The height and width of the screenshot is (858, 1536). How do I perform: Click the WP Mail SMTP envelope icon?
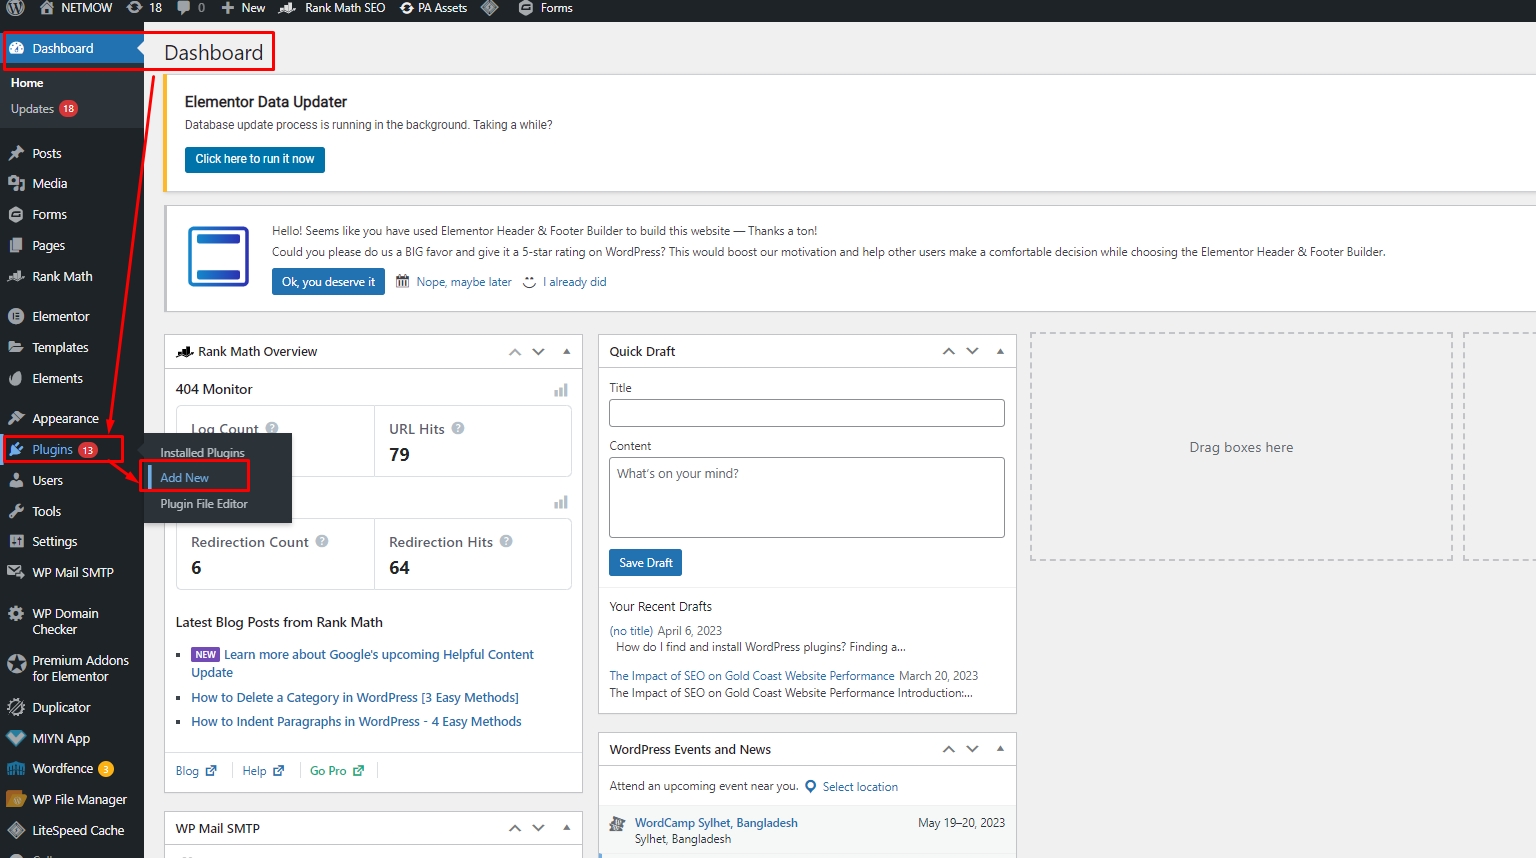click(x=16, y=572)
